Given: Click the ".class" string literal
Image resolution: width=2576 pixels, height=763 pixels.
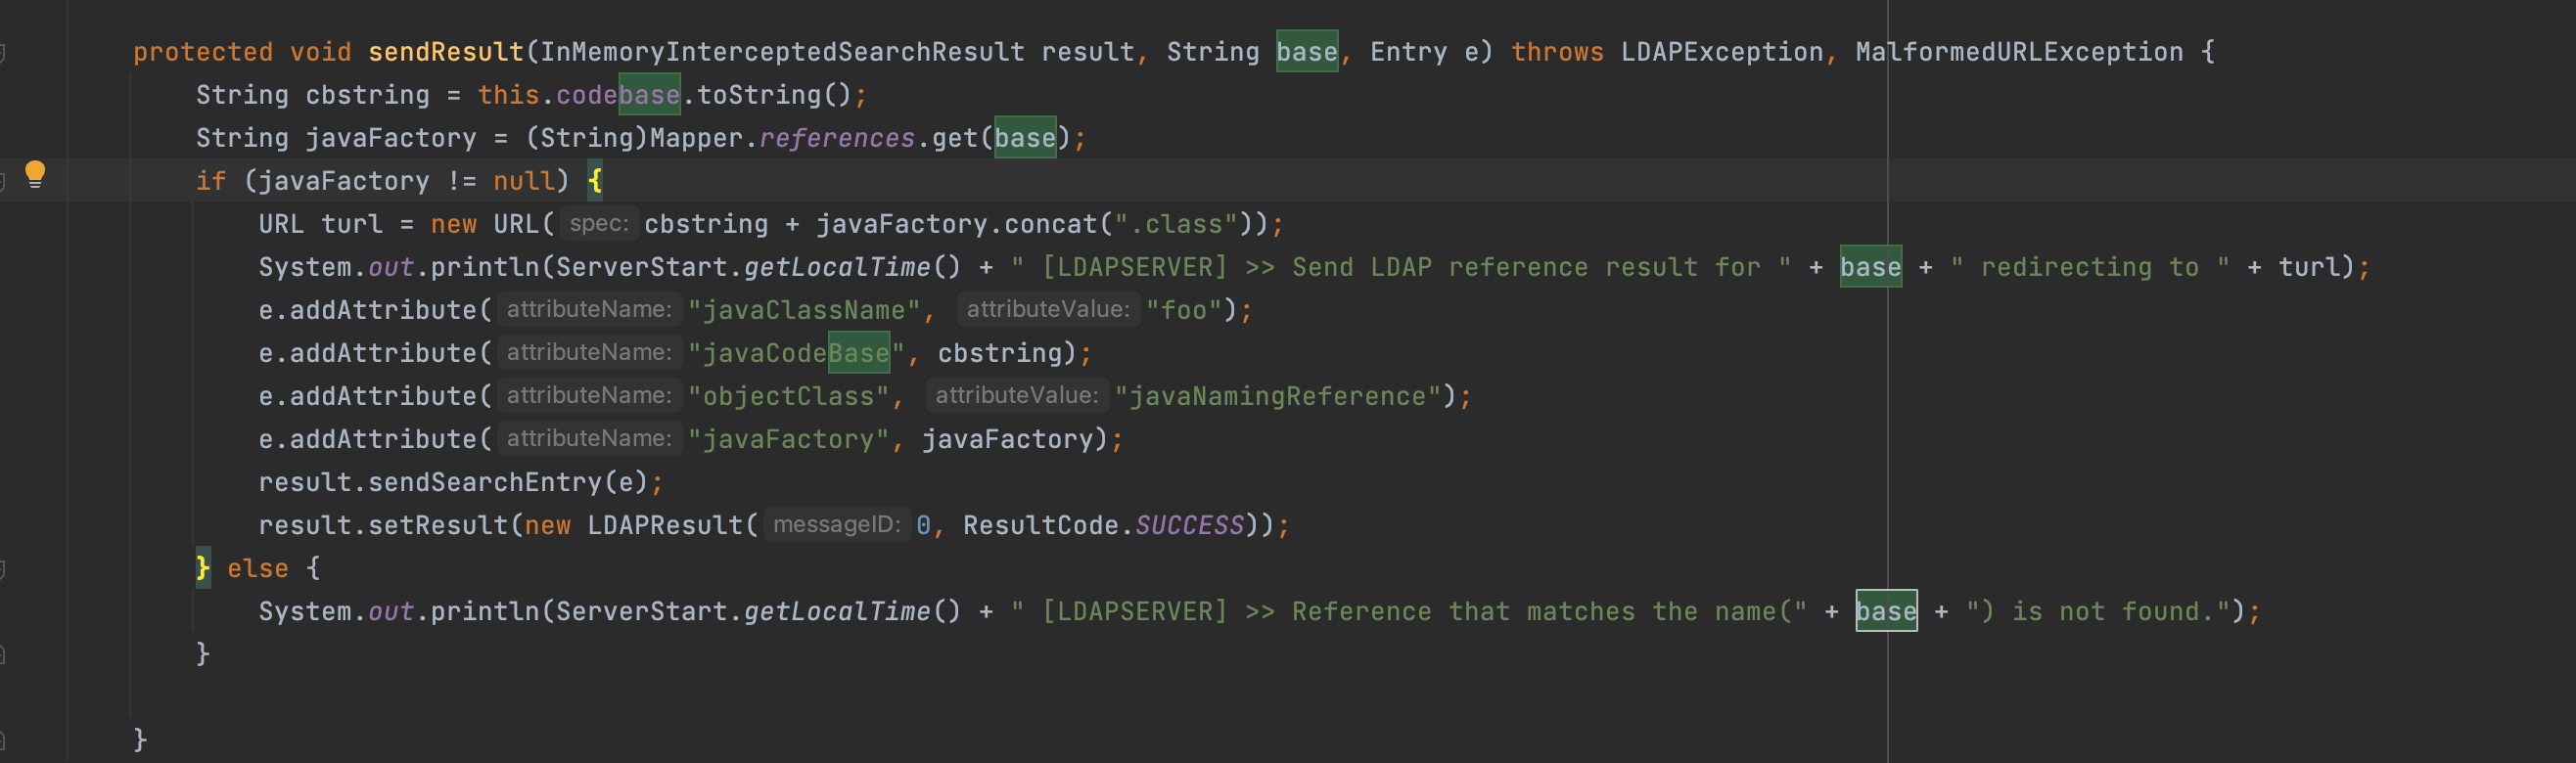Looking at the screenshot, I should click(1175, 224).
